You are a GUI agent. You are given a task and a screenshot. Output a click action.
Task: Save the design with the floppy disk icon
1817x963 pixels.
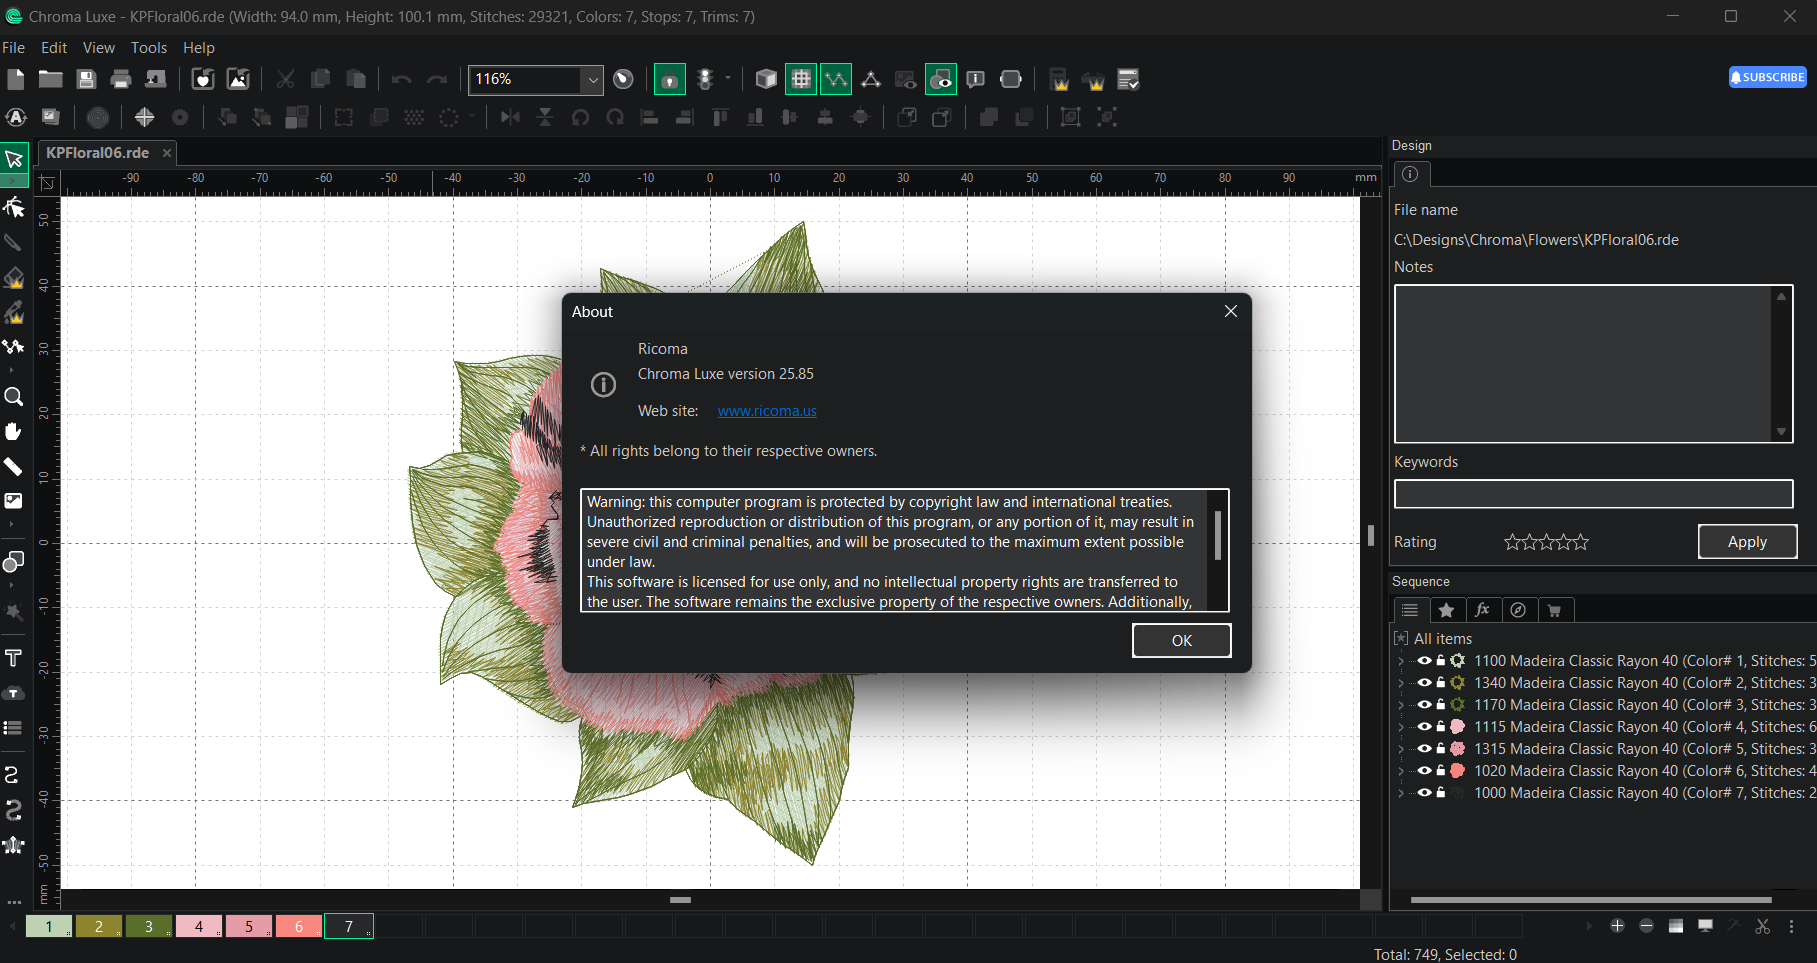[86, 79]
